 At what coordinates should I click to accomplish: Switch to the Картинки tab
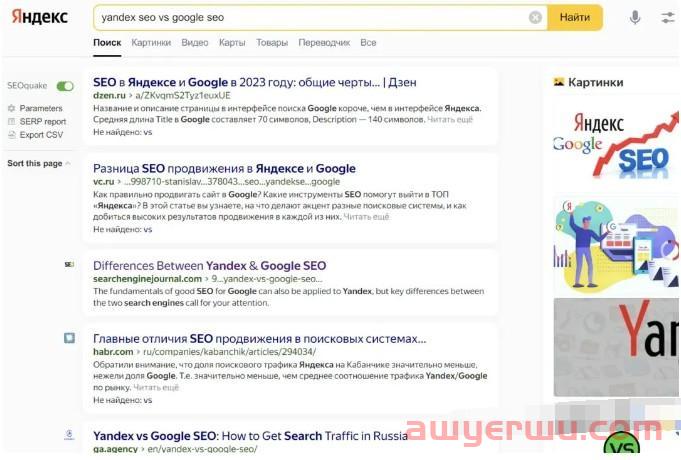[151, 43]
